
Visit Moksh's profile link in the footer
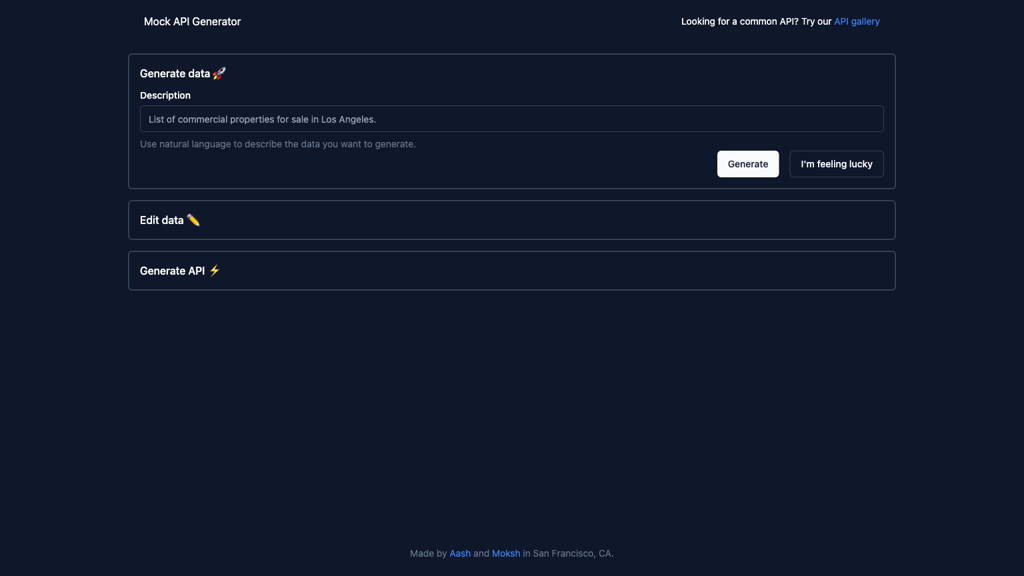point(505,553)
